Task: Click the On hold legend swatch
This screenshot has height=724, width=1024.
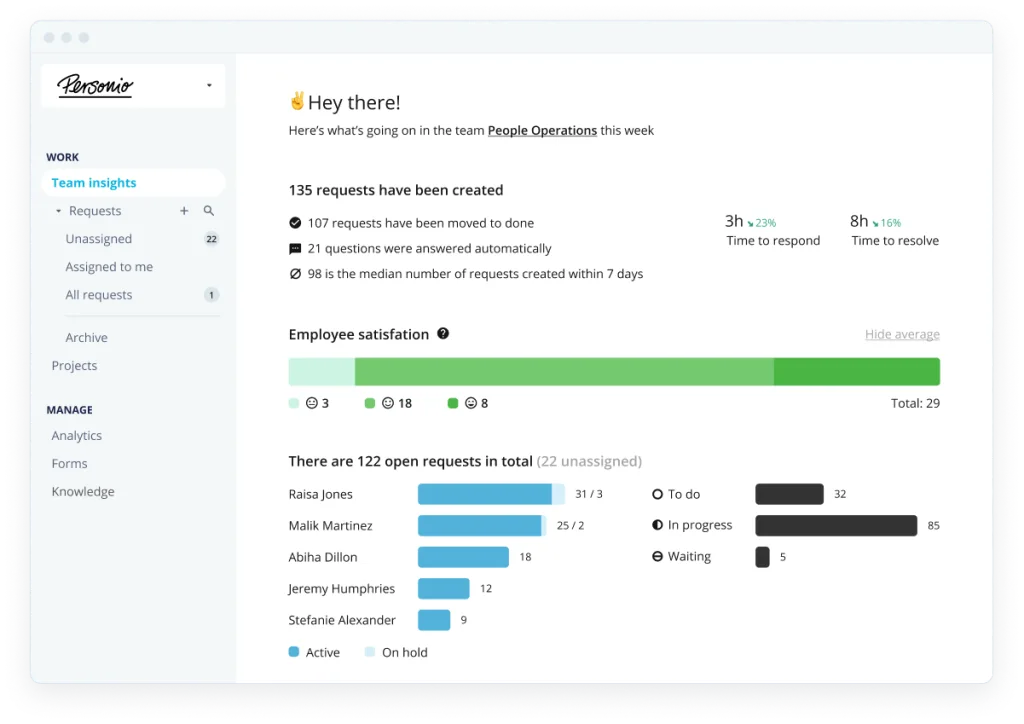Action: coord(370,652)
